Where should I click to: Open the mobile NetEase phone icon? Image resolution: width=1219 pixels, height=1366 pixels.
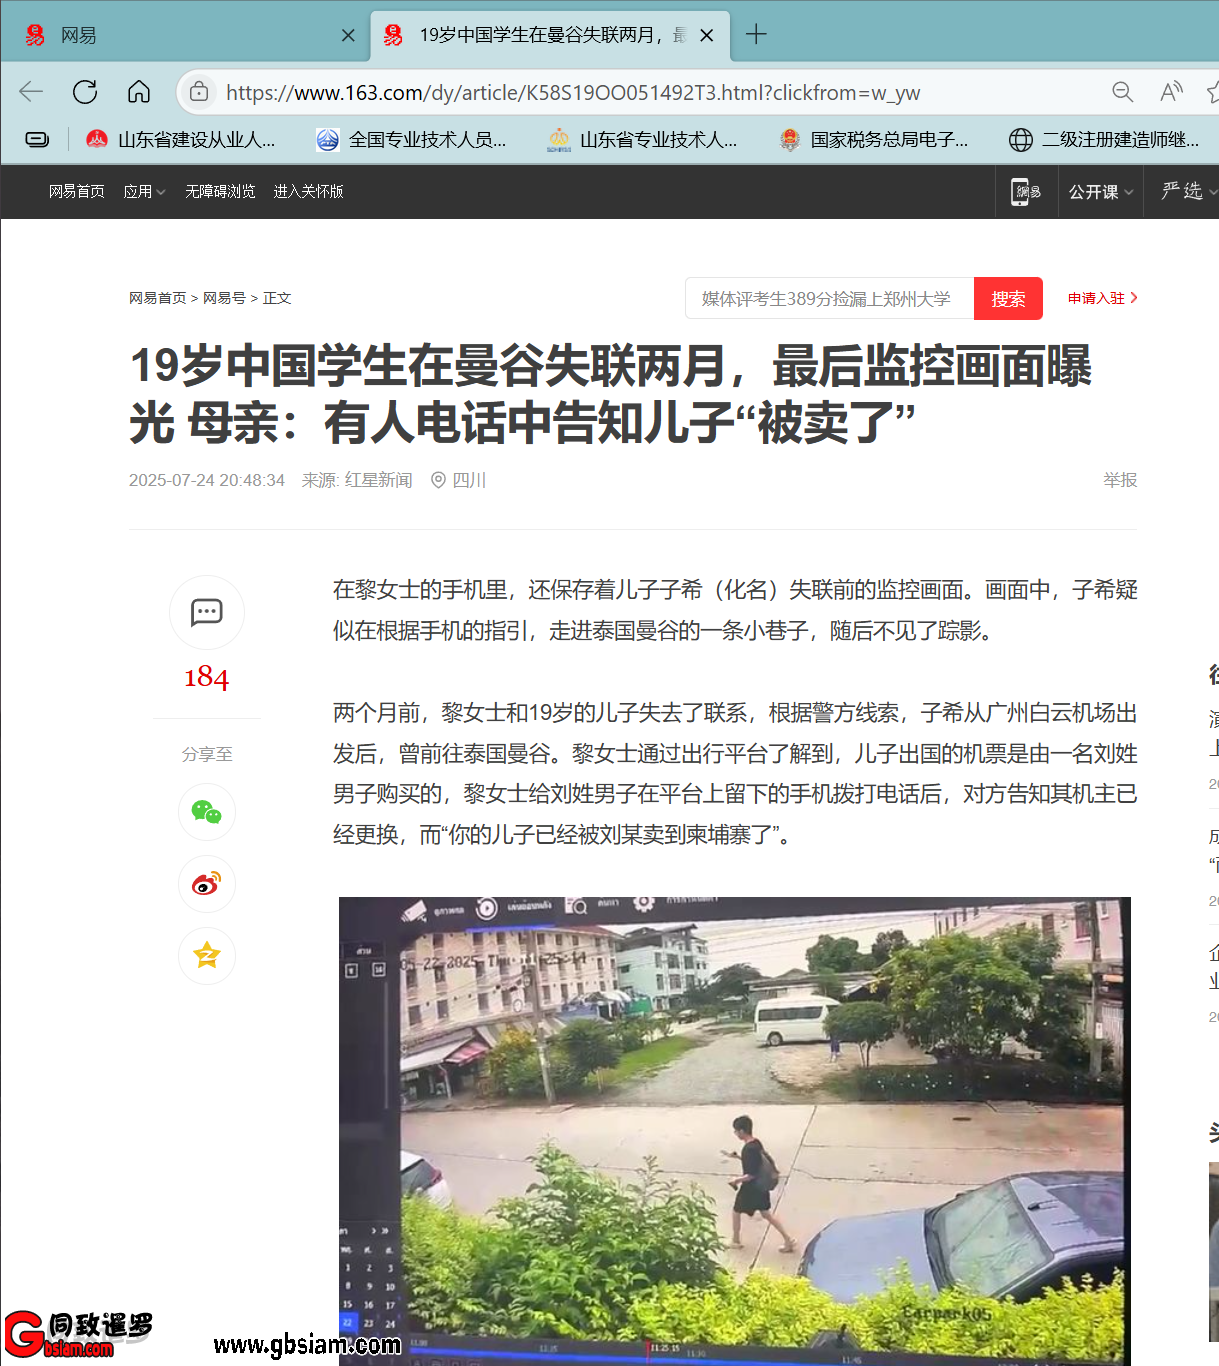(x=1026, y=191)
